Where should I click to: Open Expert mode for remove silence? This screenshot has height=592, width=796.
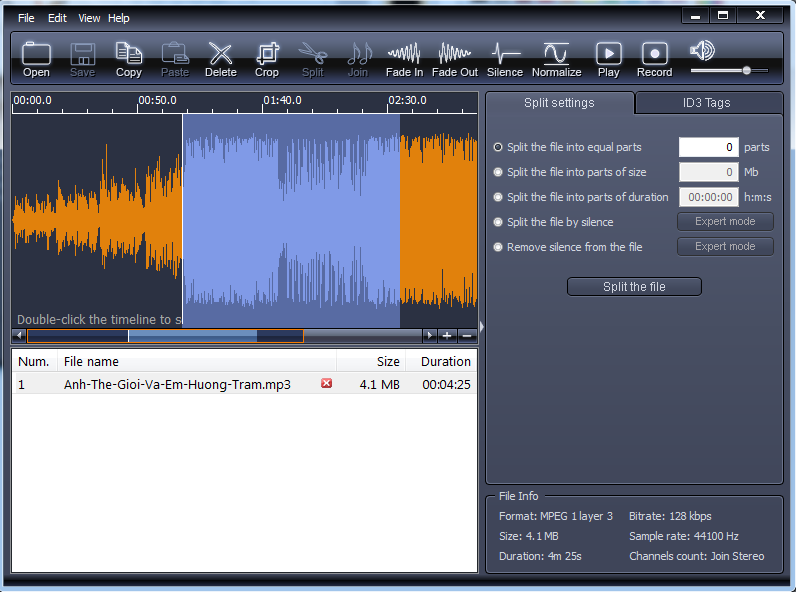[x=725, y=247]
